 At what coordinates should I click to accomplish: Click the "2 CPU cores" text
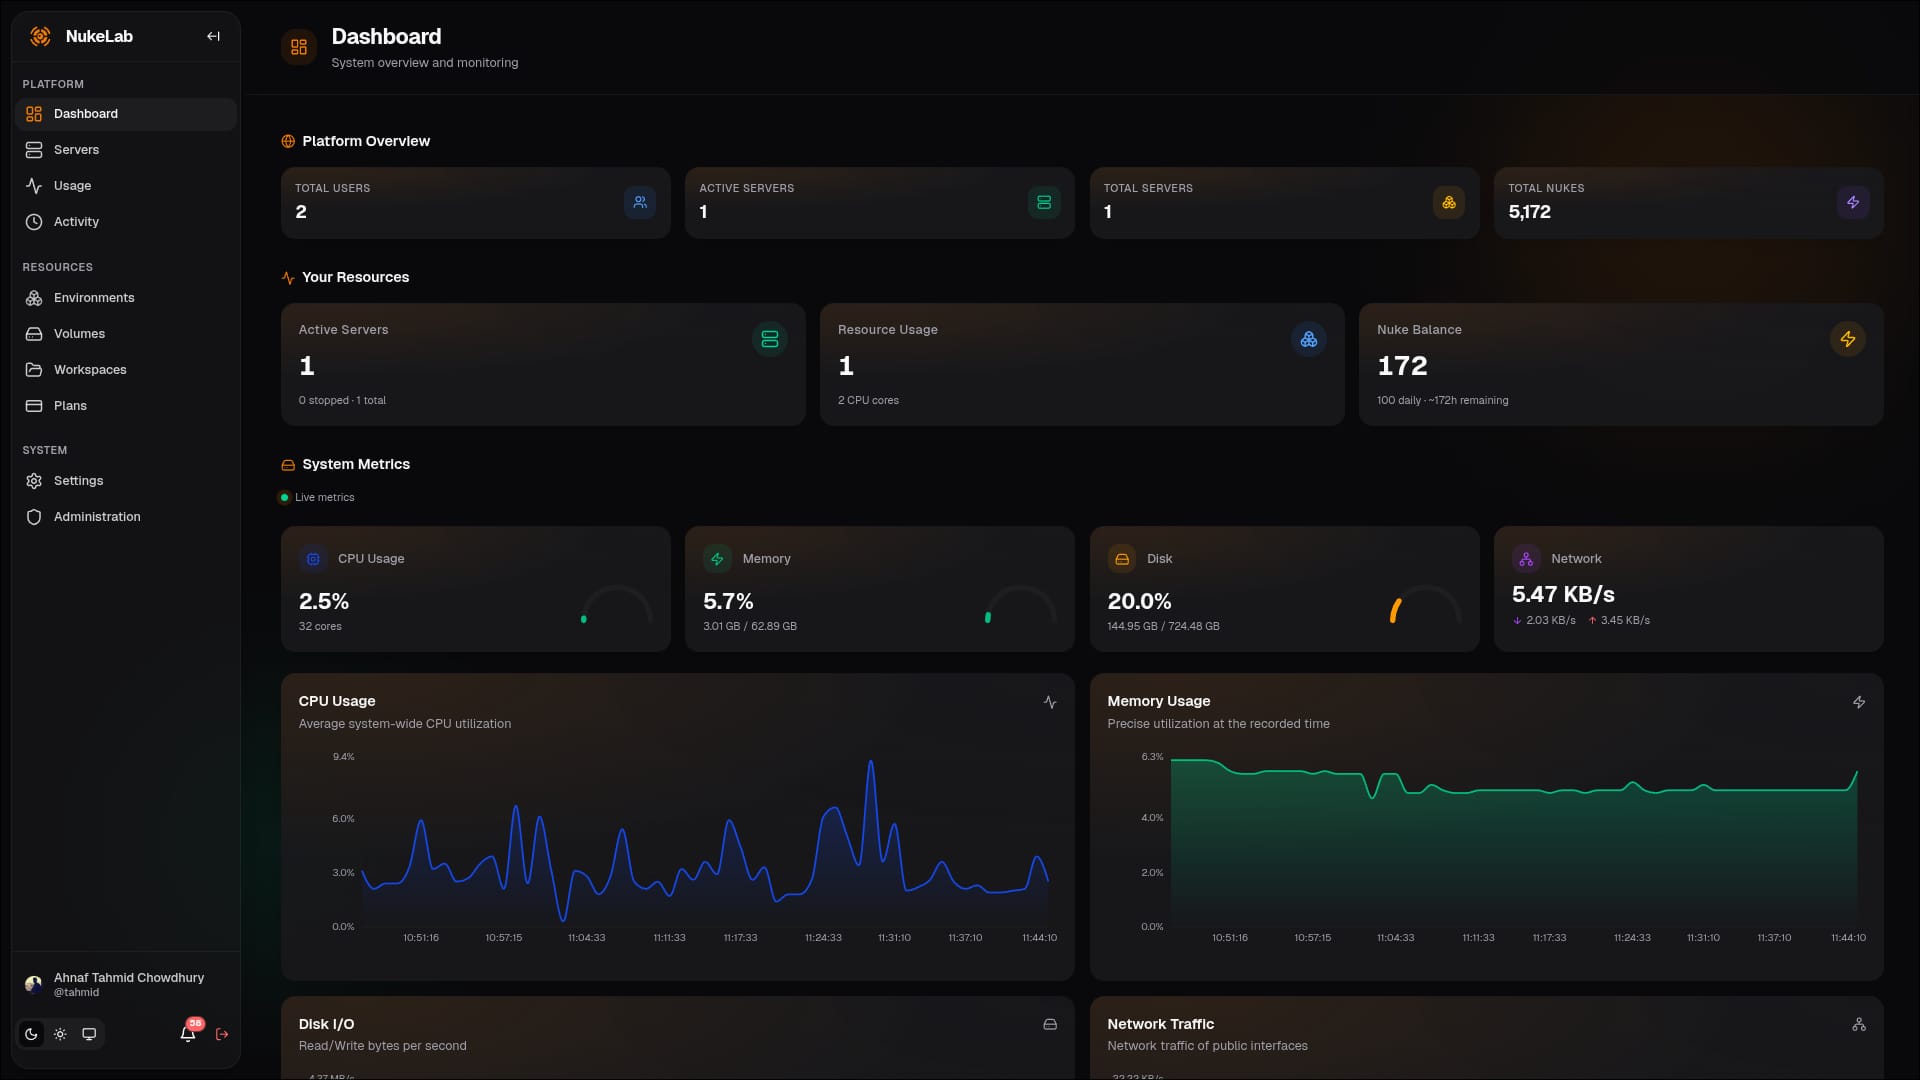click(868, 400)
